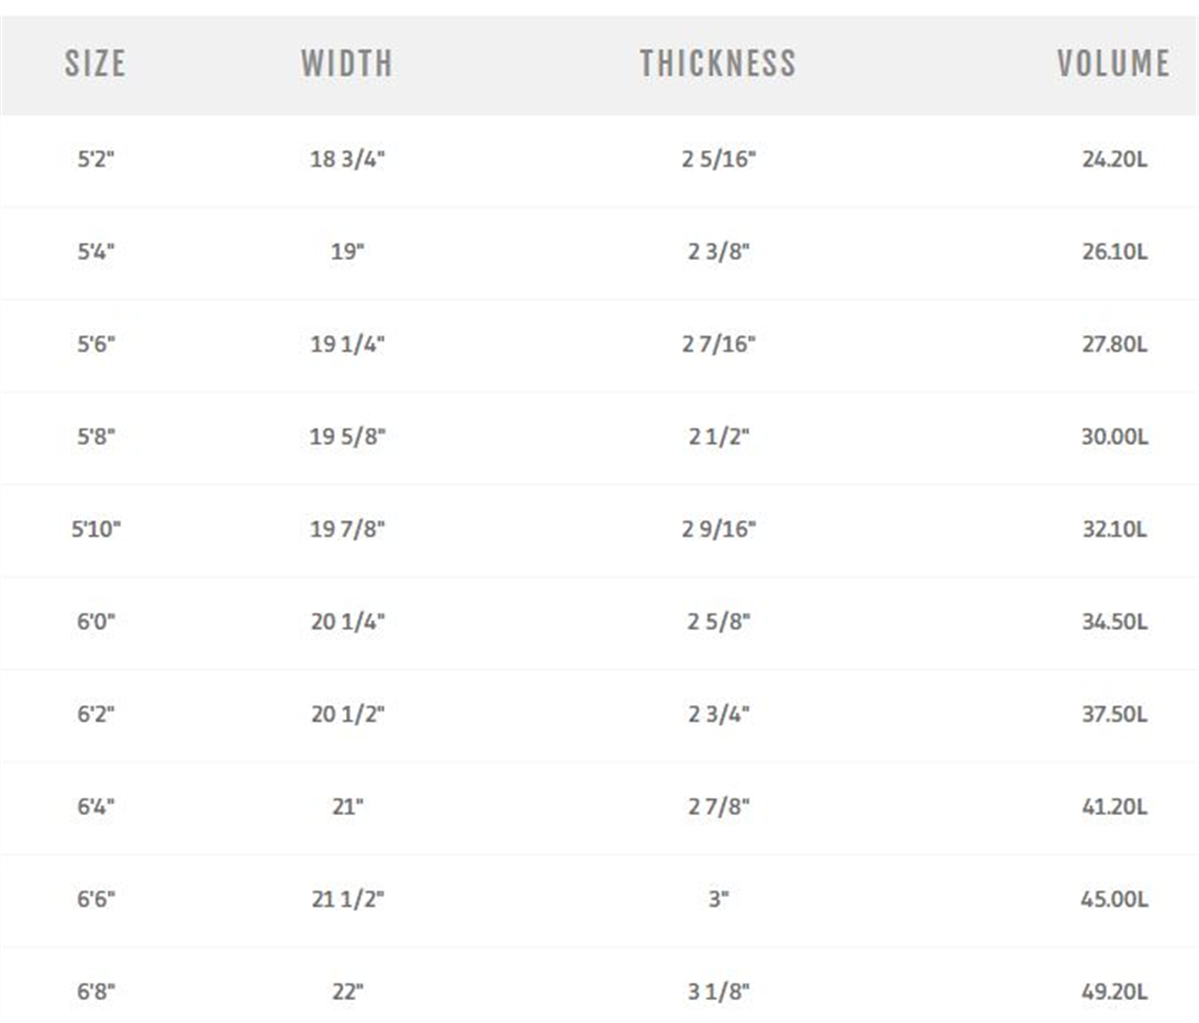Select the 6'2" size cell

click(96, 714)
